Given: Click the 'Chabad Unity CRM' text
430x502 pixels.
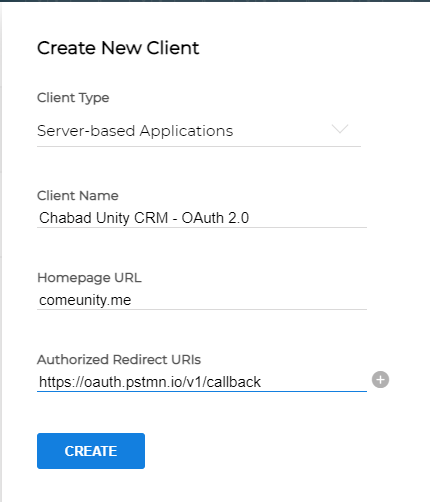Looking at the screenshot, I should (x=104, y=218).
